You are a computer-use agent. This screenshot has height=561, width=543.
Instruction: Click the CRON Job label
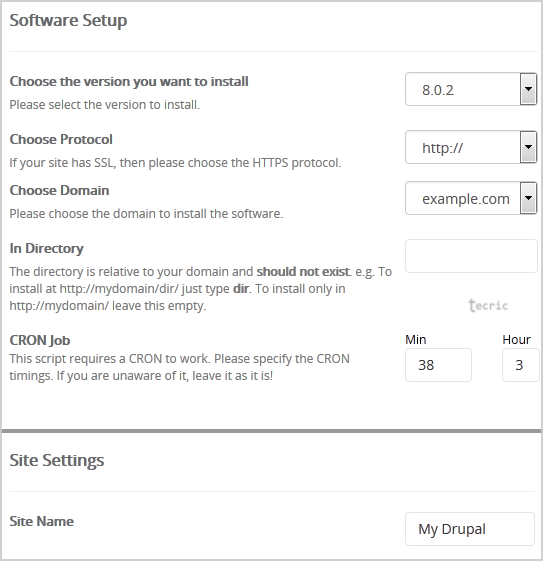coord(40,340)
